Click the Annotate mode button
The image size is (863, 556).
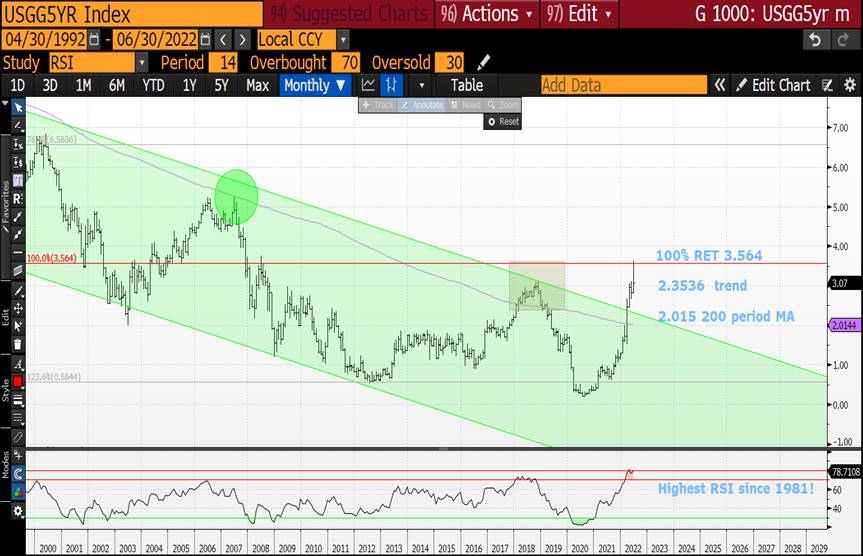click(422, 105)
